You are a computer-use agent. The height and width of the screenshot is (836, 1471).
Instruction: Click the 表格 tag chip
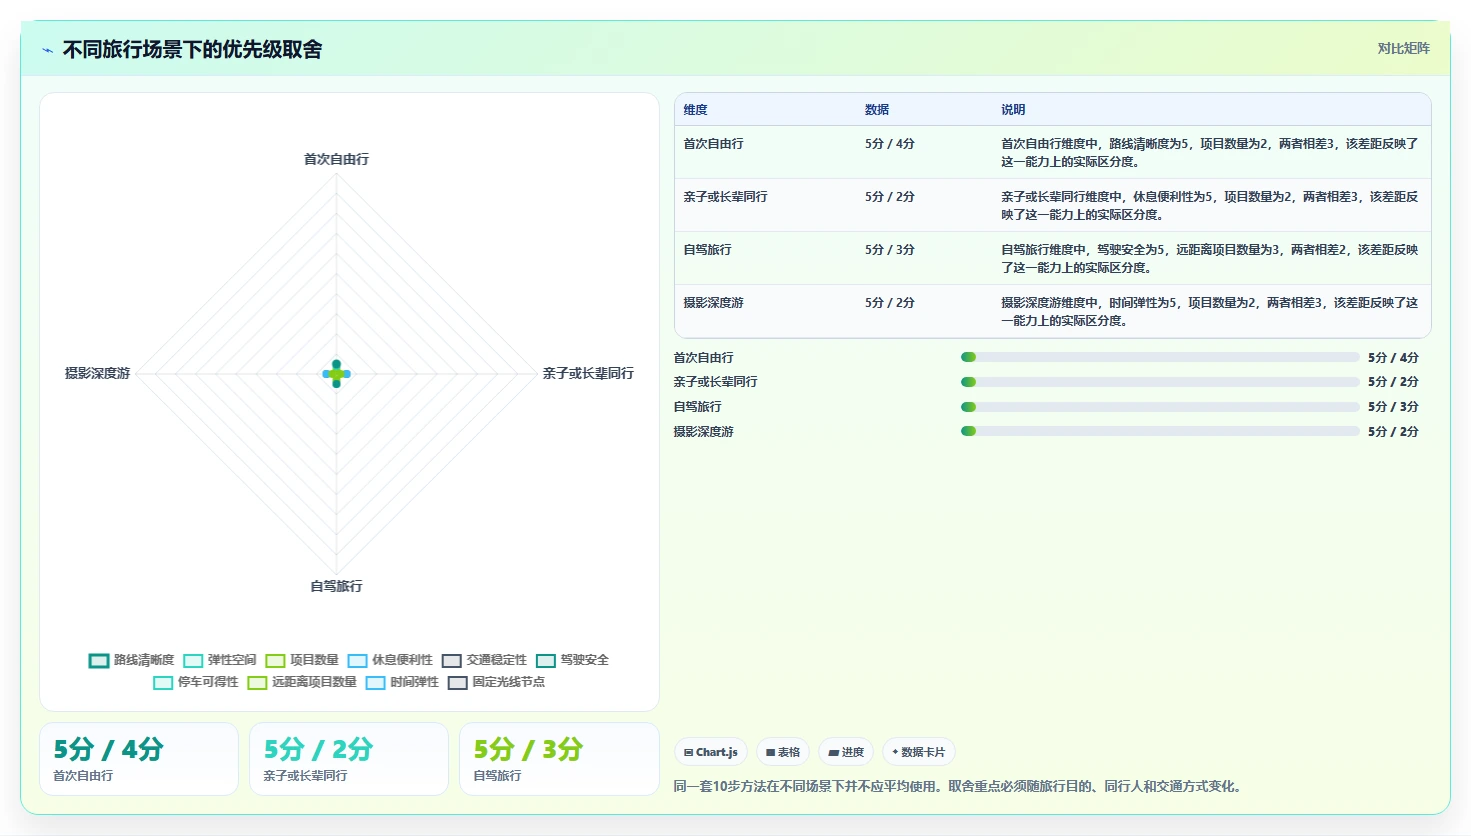[783, 752]
